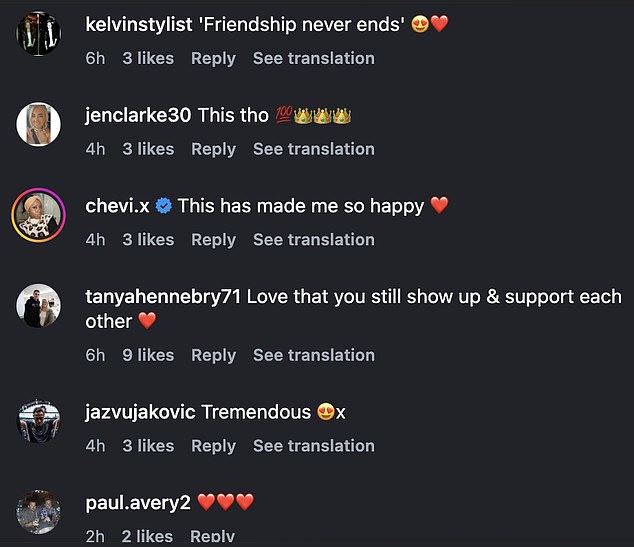Click tanyahennebry71's profile photo
Screen dimensions: 634x547
pyautogui.click(x=40, y=307)
